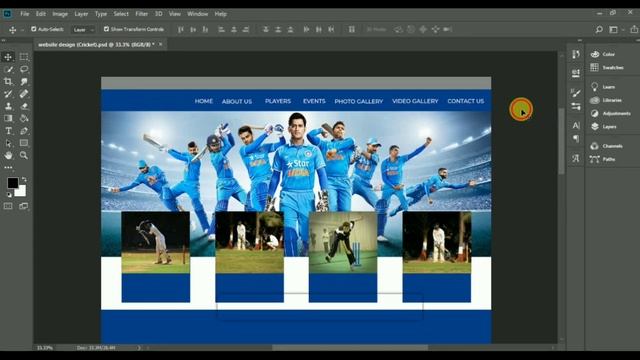Click HOME in the website mockup
Image resolution: width=640 pixels, height=360 pixels.
coord(204,101)
